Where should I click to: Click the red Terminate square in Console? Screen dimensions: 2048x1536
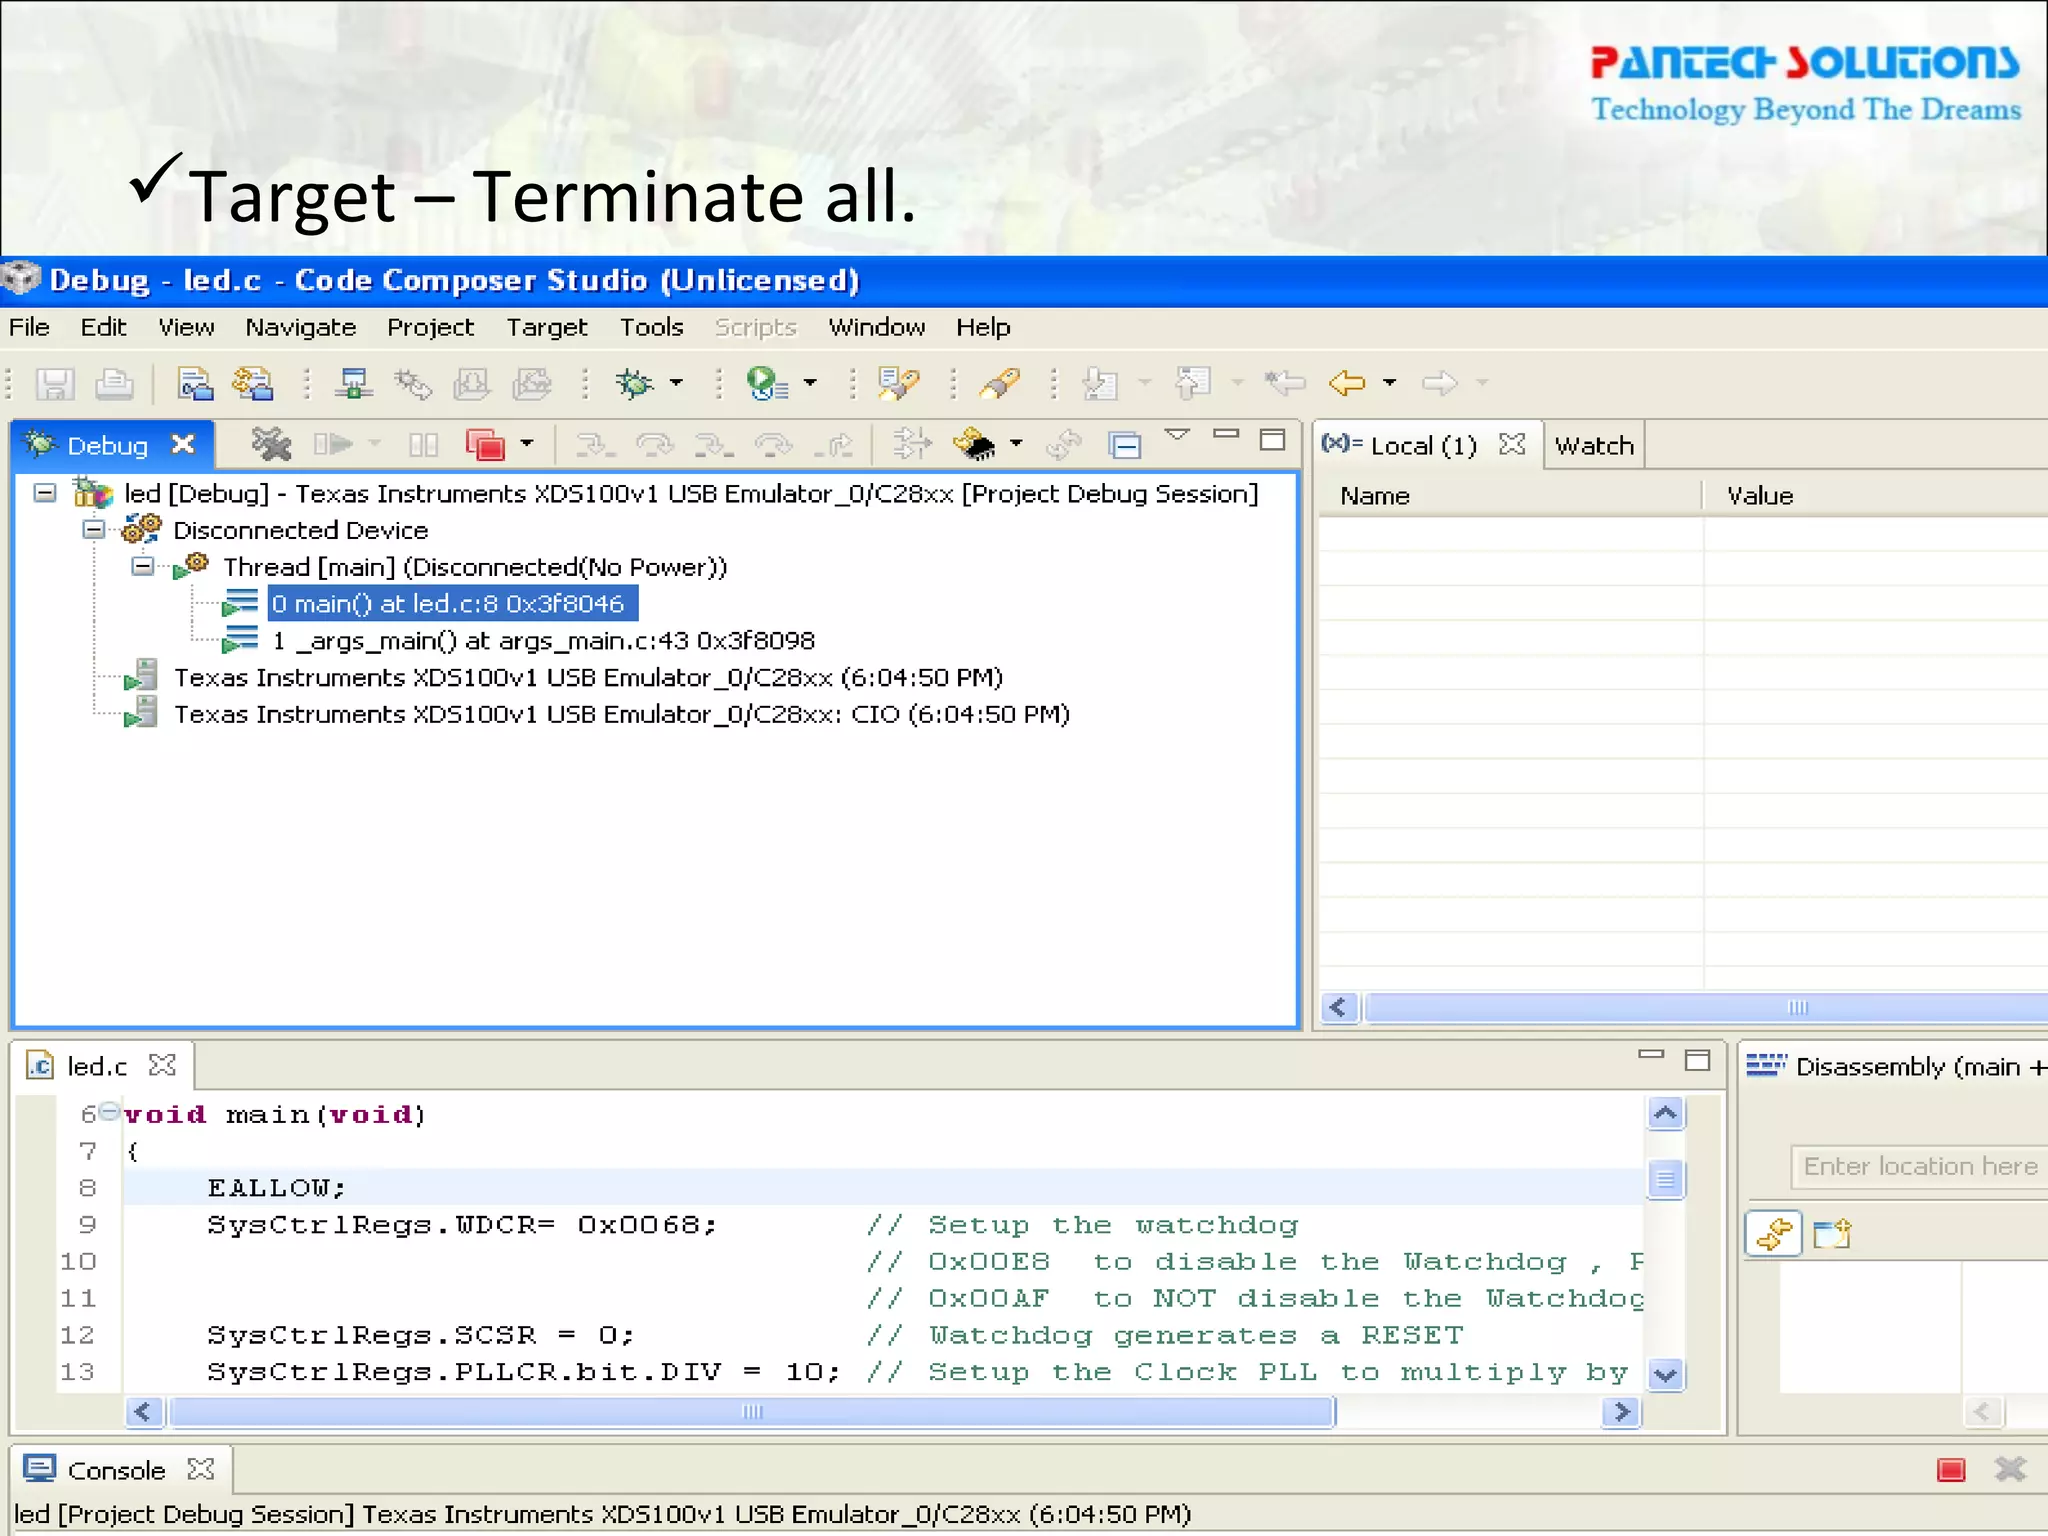tap(1951, 1470)
